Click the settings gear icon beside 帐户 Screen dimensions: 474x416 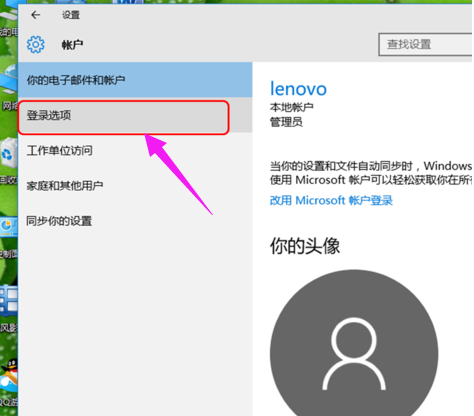36,44
